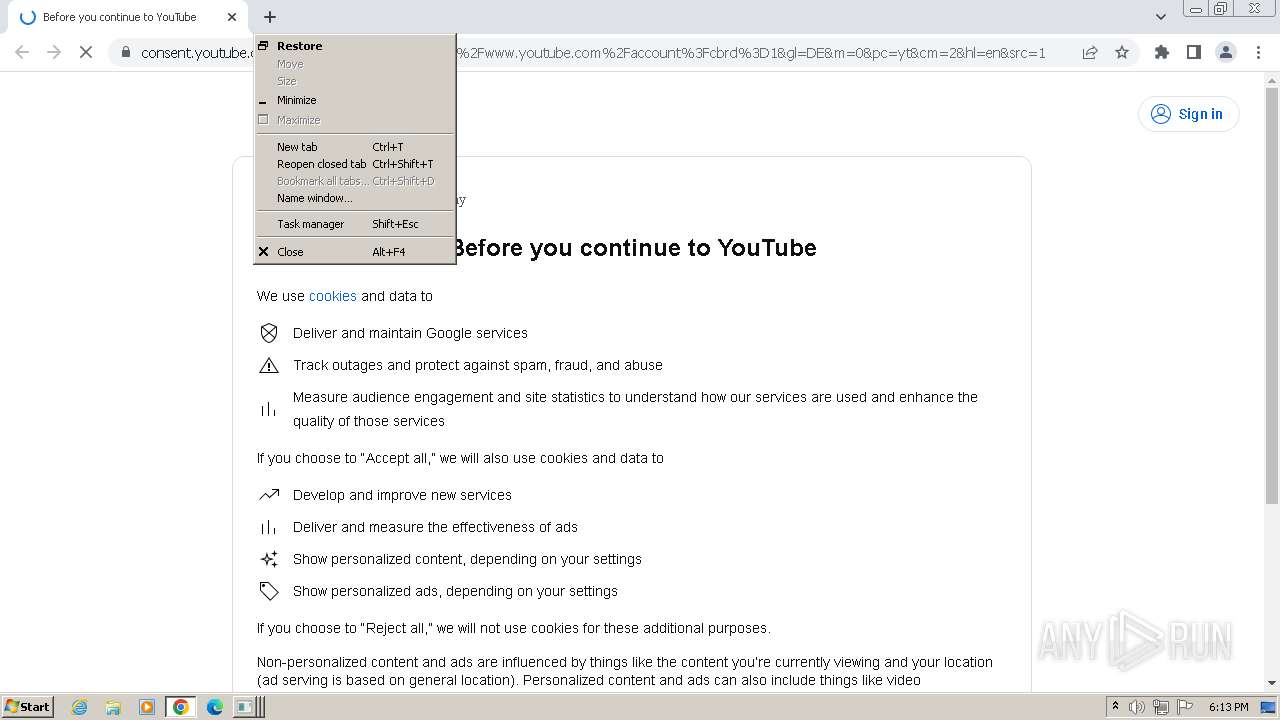The width and height of the screenshot is (1280, 720).
Task: Open the media player taskbar icon
Action: point(147,707)
